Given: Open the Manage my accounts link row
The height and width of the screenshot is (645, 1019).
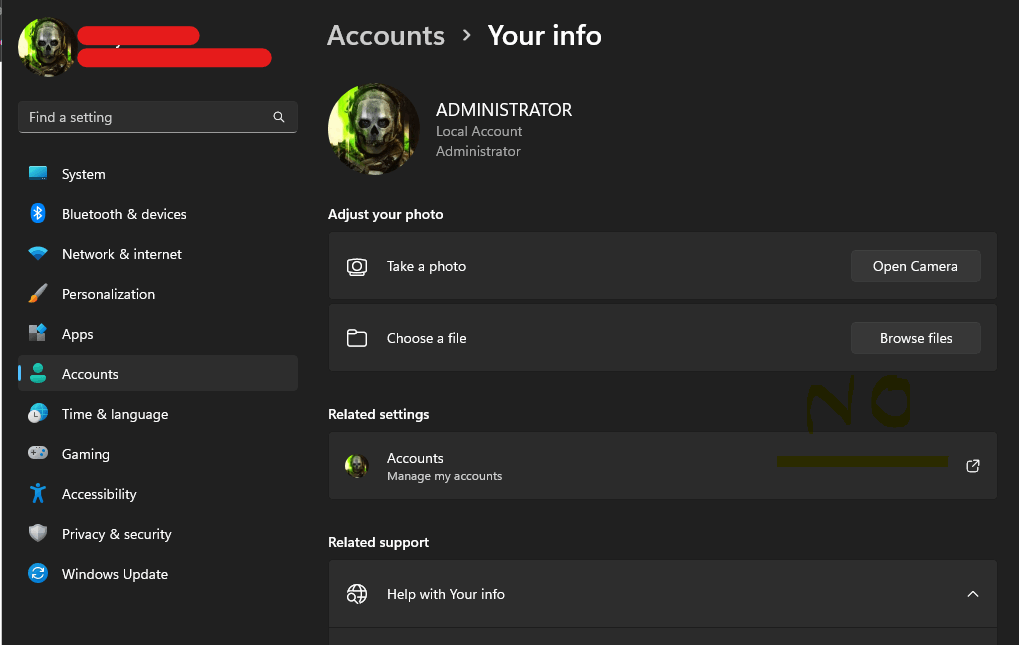Looking at the screenshot, I should click(662, 466).
